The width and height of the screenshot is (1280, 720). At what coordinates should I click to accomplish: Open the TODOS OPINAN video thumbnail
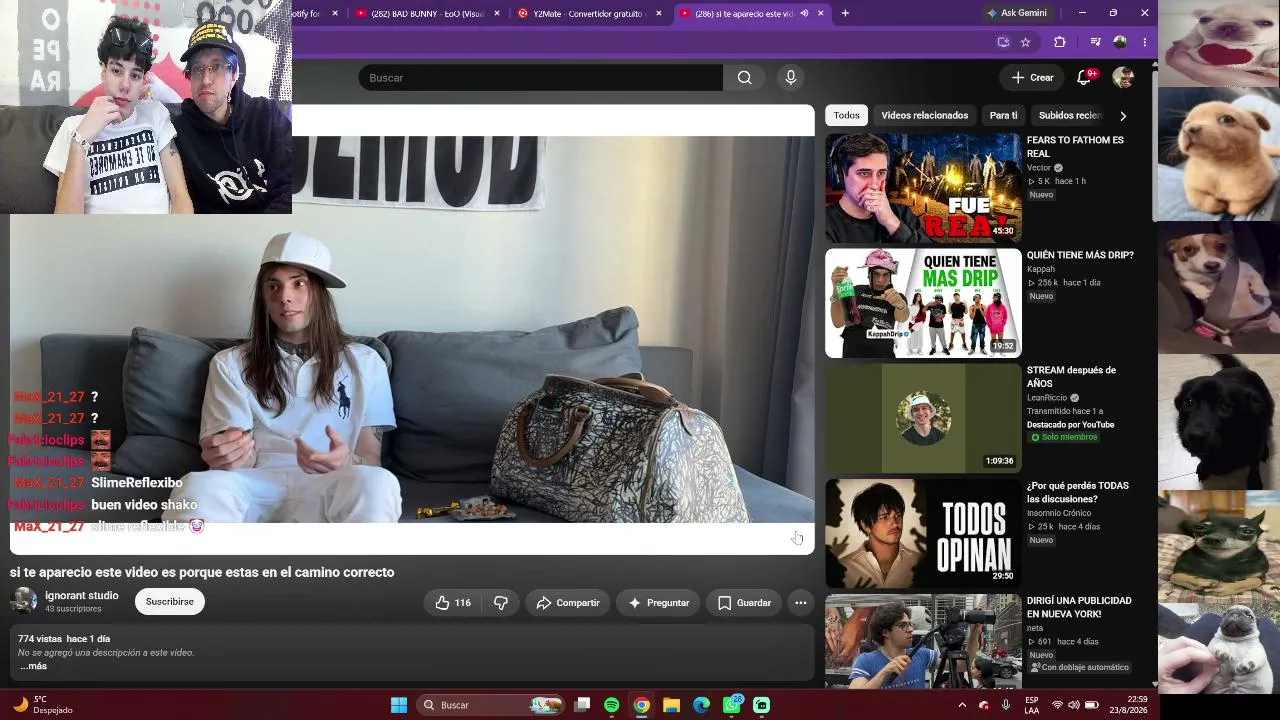tap(923, 534)
